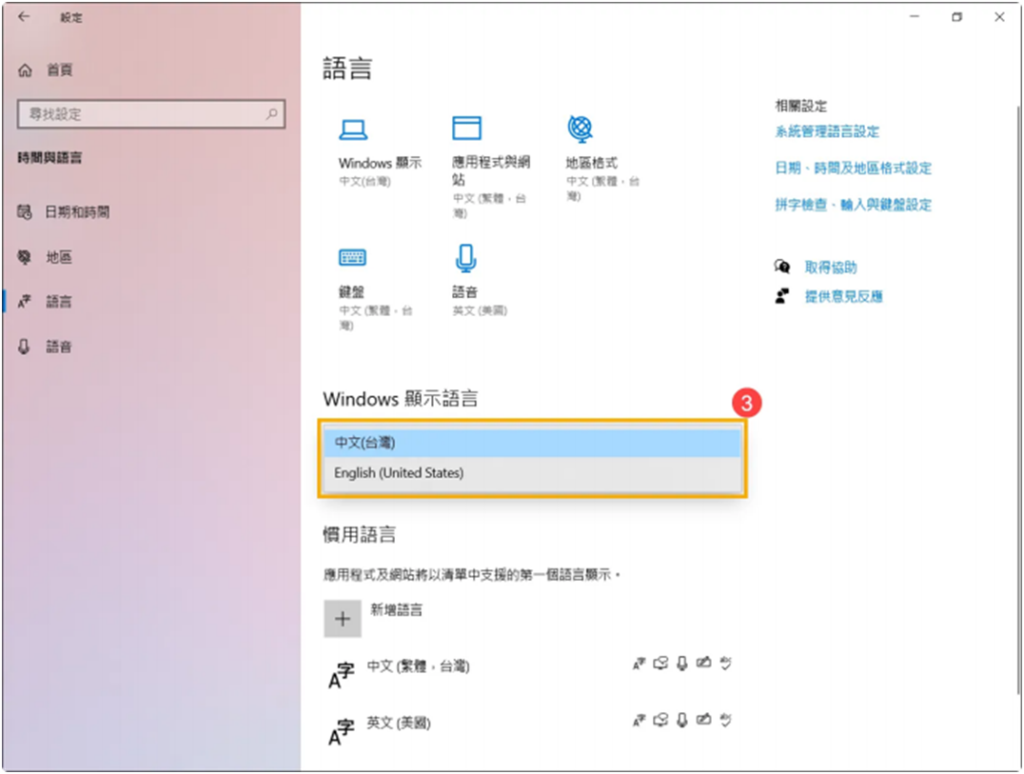Open 地區 region settings in sidebar
Screen dimensions: 1024x774
59,257
